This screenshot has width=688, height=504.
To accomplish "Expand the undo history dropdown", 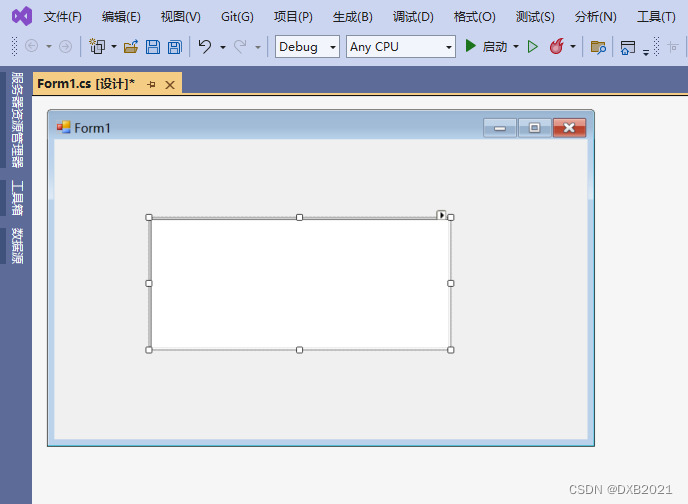I will tap(223, 47).
